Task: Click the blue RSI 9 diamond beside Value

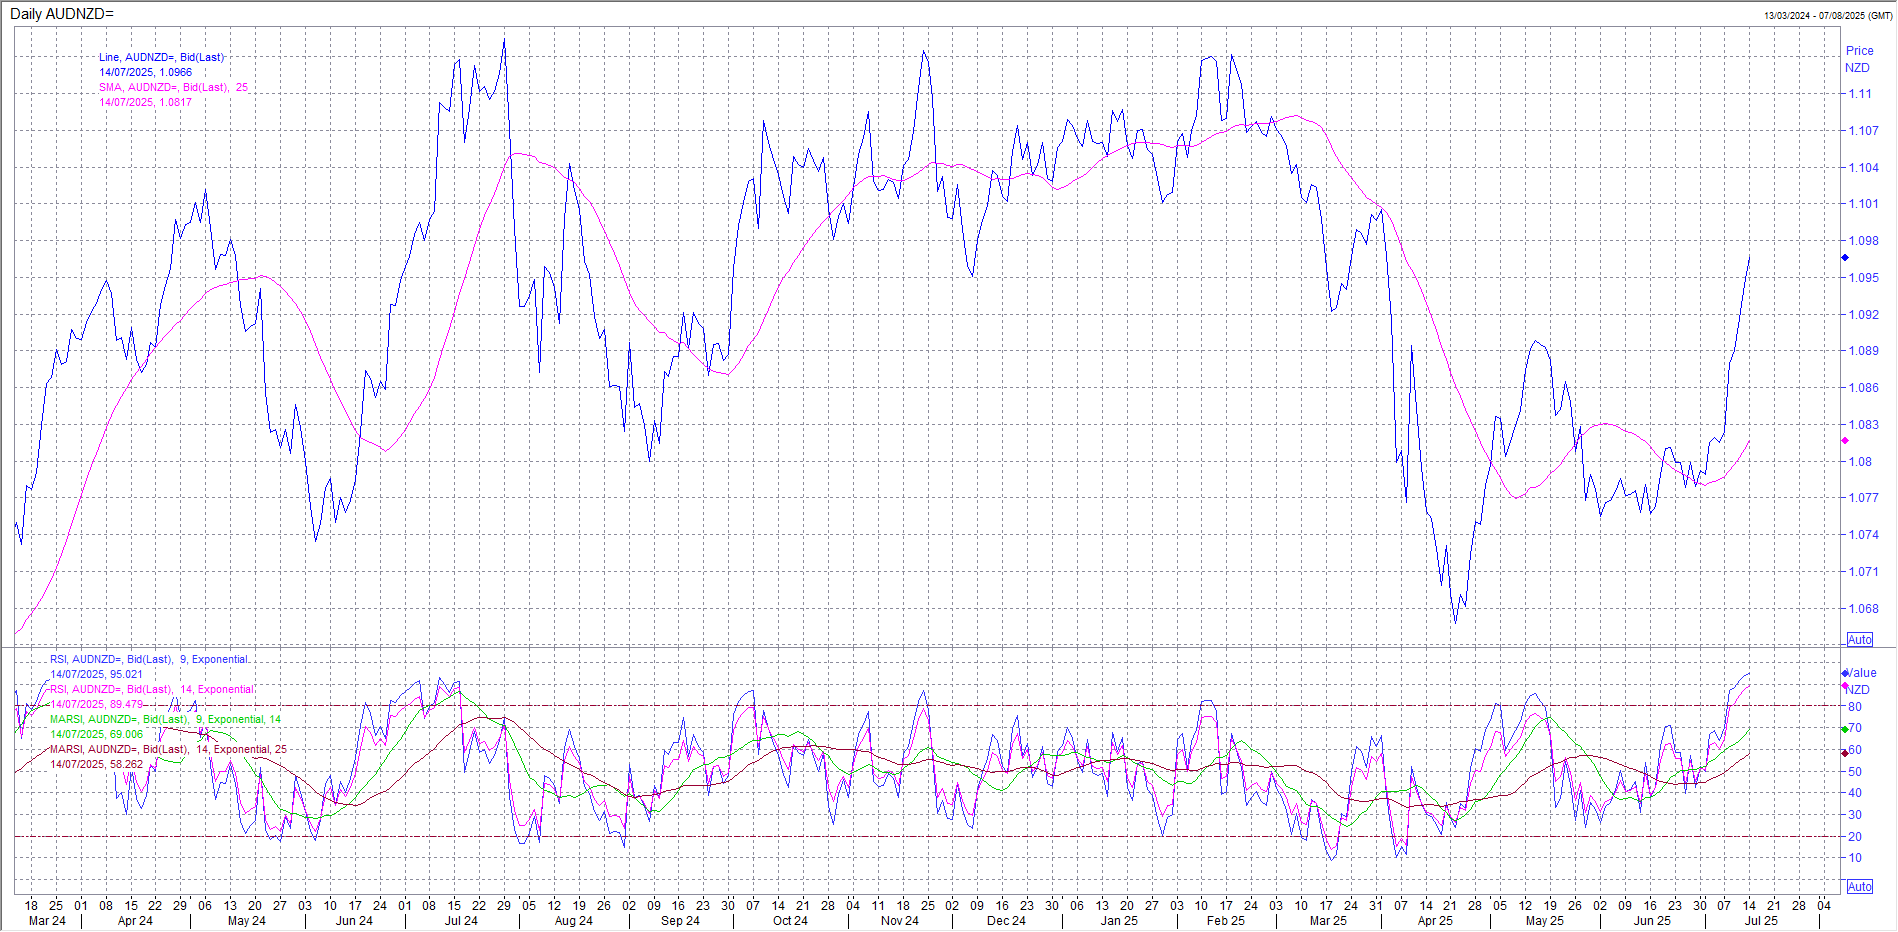Action: pos(1845,673)
